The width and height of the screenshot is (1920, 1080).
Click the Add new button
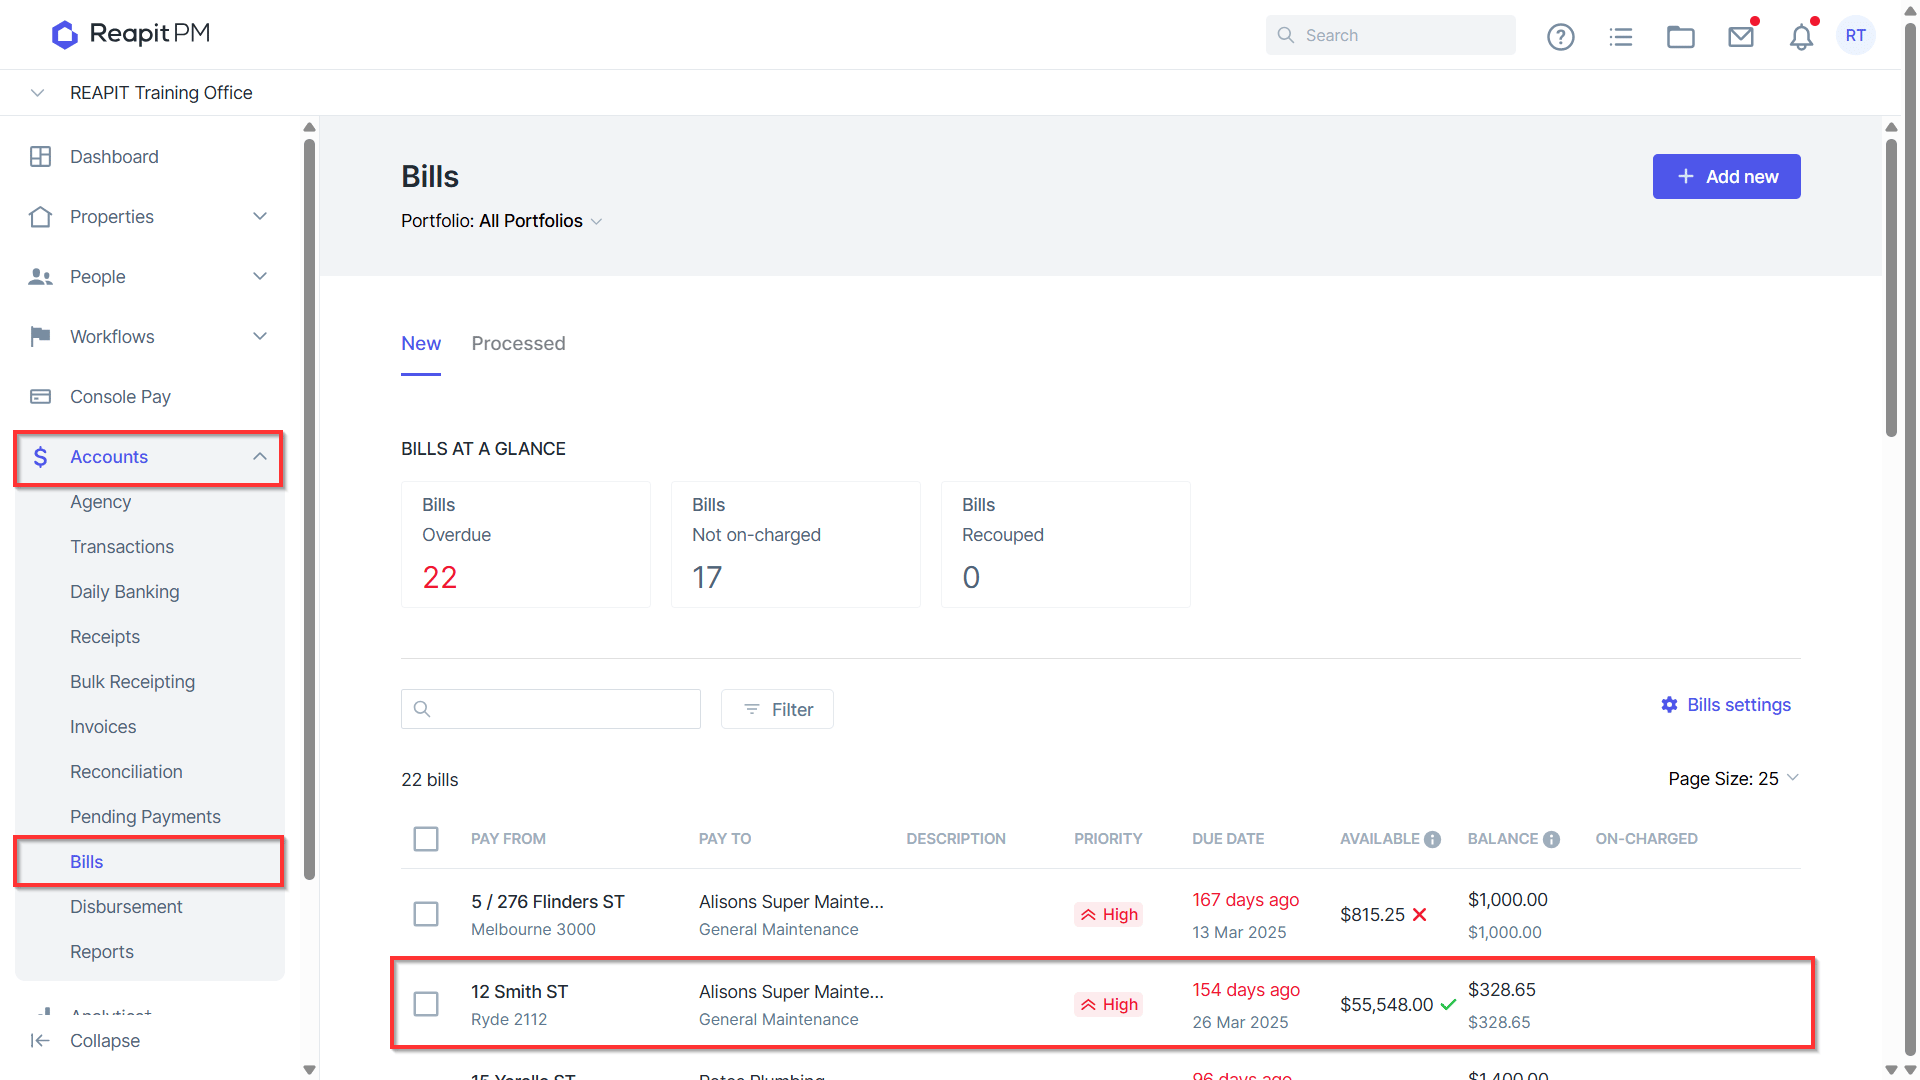coord(1726,177)
